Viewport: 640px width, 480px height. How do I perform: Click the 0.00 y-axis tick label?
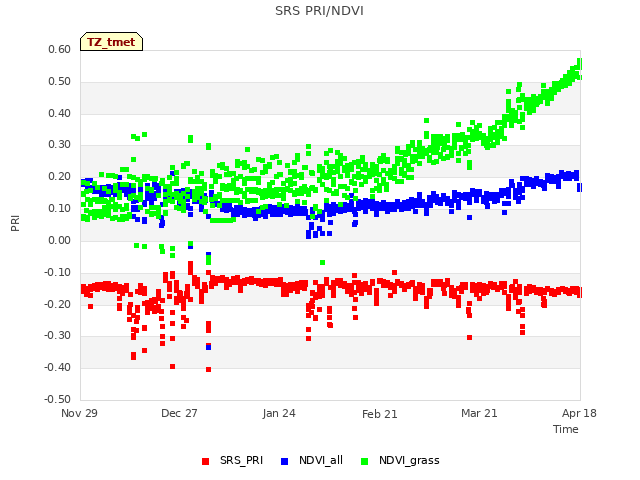[x=60, y=240]
